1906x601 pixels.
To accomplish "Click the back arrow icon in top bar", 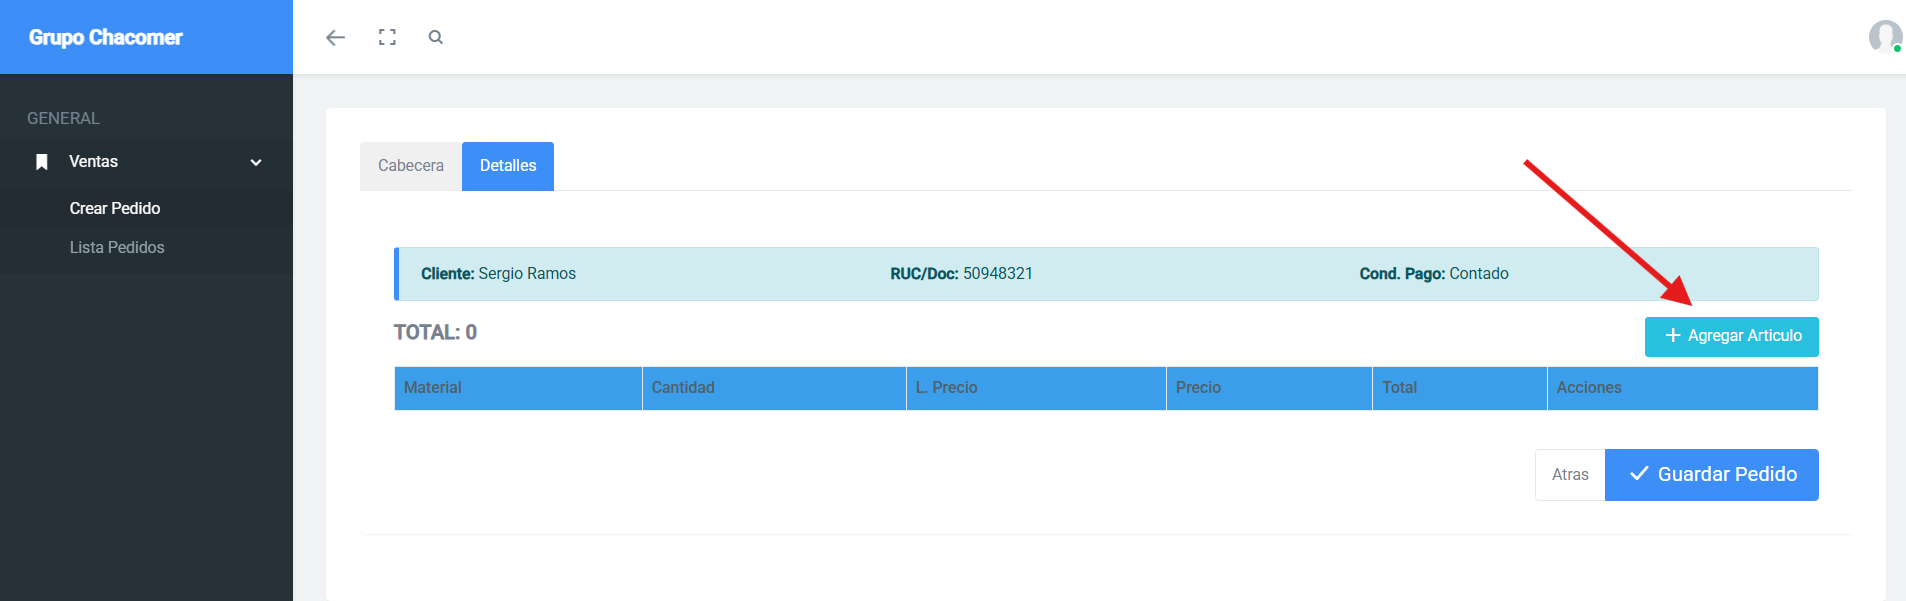I will click(335, 37).
